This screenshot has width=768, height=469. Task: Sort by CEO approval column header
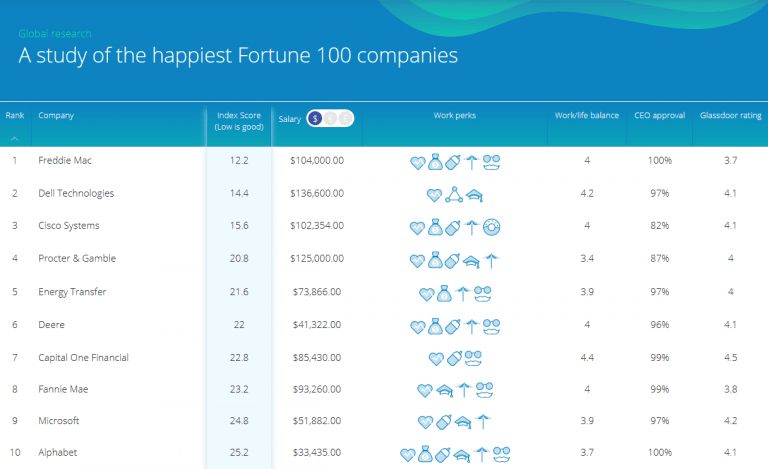tap(659, 115)
